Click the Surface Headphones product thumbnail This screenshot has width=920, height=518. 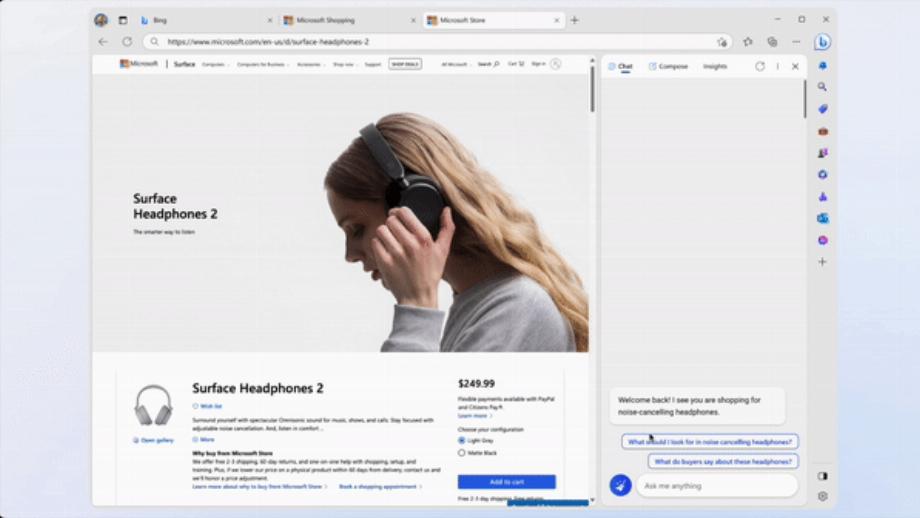(x=153, y=405)
